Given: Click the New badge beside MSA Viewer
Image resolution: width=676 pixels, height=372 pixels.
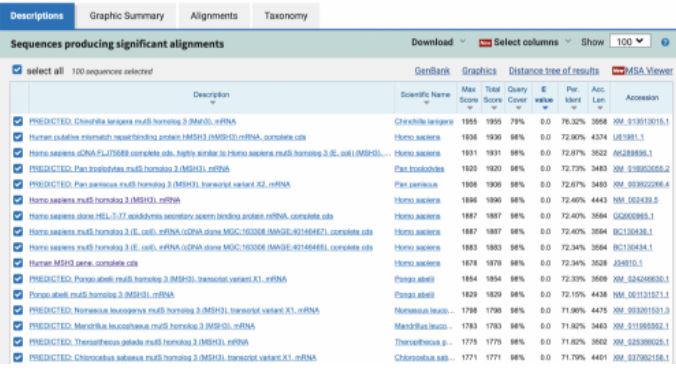Looking at the screenshot, I should tap(618, 71).
